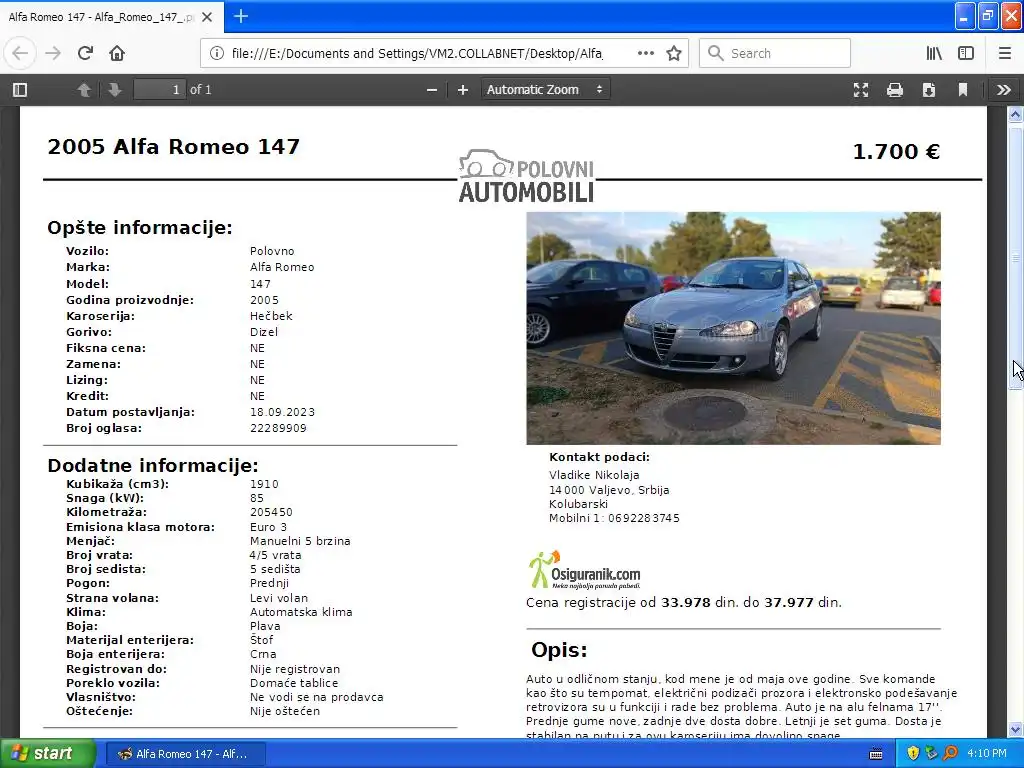Open the browser home page

[117, 53]
